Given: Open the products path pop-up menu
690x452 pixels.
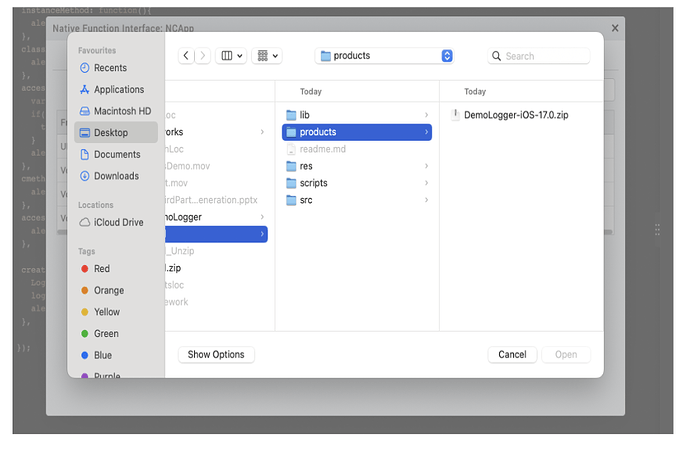Looking at the screenshot, I should (384, 56).
